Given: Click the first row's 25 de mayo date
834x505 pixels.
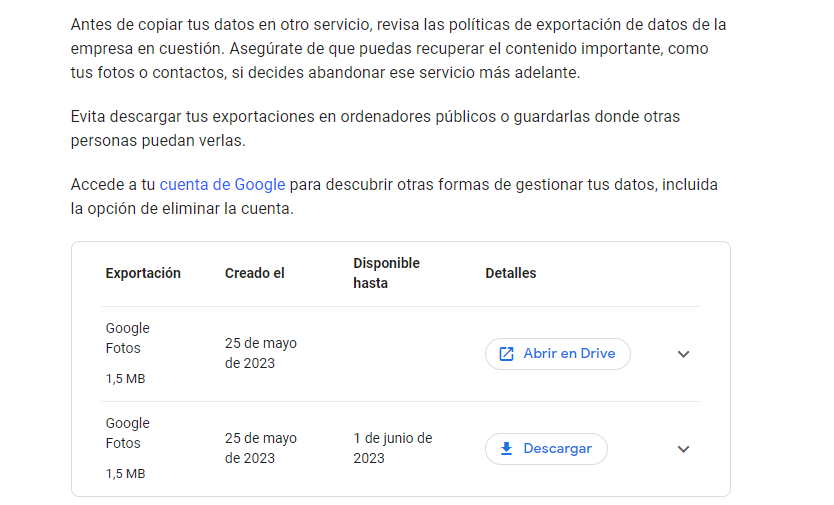Looking at the screenshot, I should 260,353.
